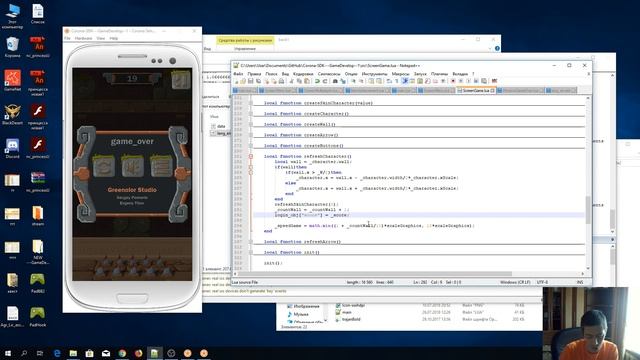The width and height of the screenshot is (640, 360).
Task: Open the Hardware menu in Corona Simulator
Action: [83, 38]
